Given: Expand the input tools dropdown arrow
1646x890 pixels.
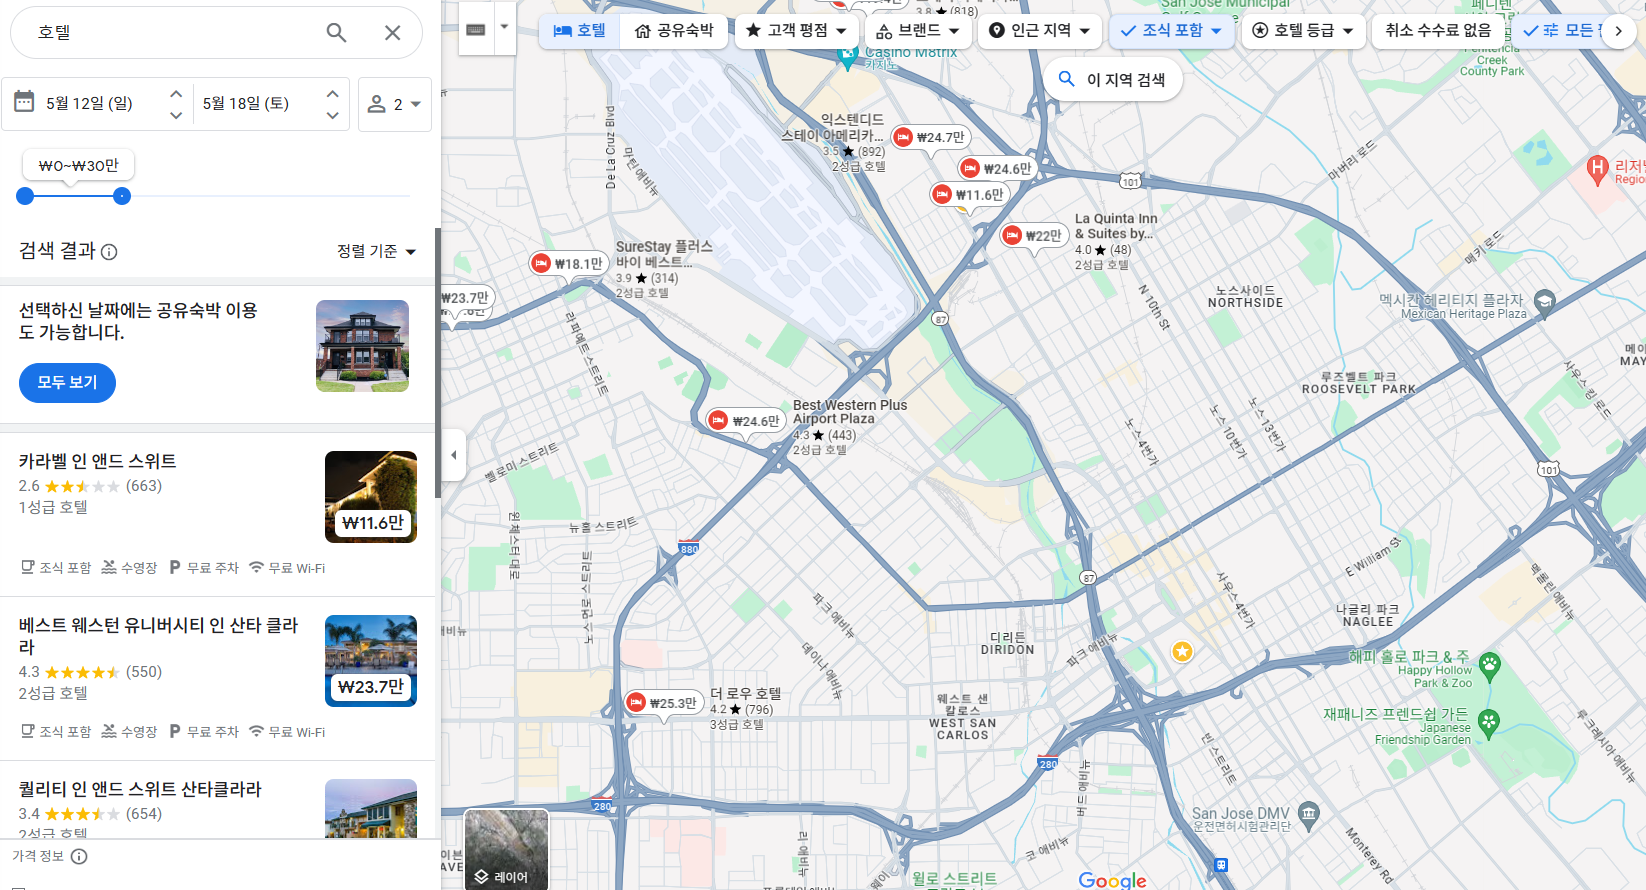Looking at the screenshot, I should [504, 28].
